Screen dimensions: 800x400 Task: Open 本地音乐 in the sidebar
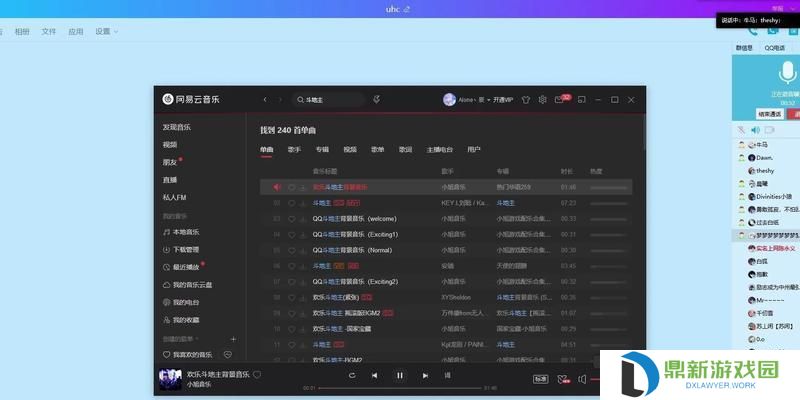click(181, 232)
